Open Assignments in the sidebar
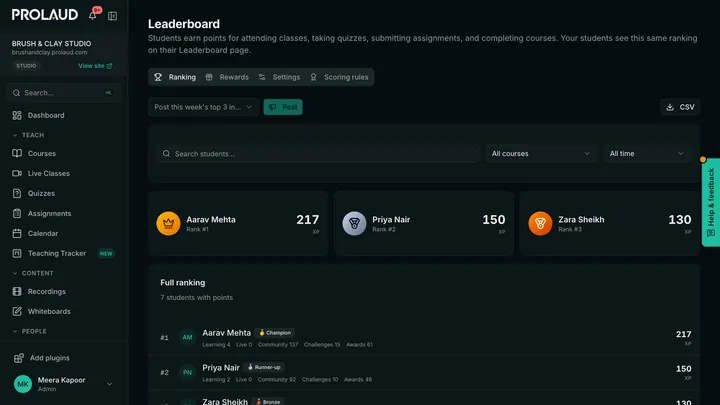 (x=64, y=214)
